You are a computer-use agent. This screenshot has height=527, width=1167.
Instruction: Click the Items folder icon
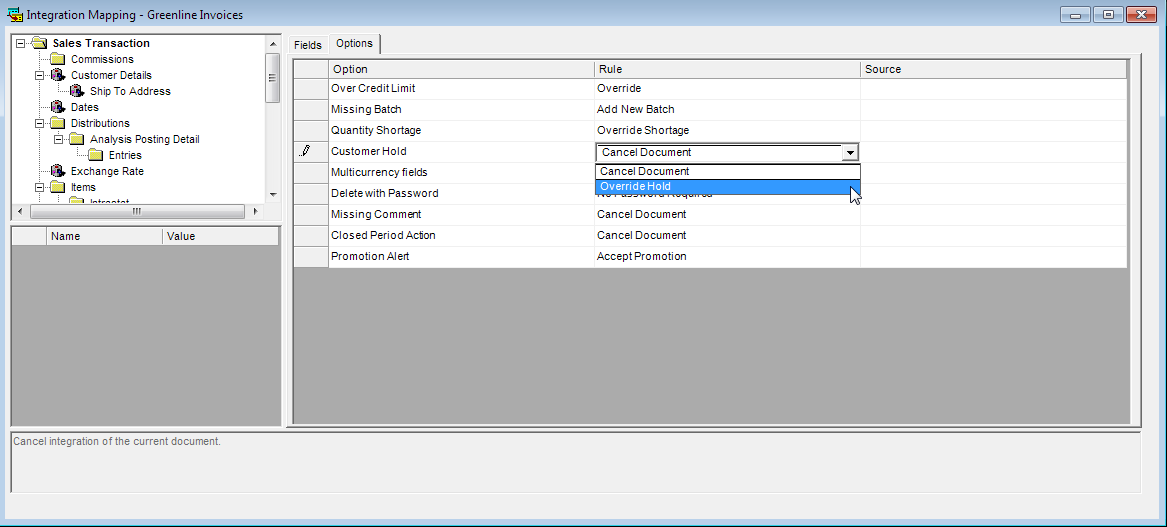(x=57, y=188)
